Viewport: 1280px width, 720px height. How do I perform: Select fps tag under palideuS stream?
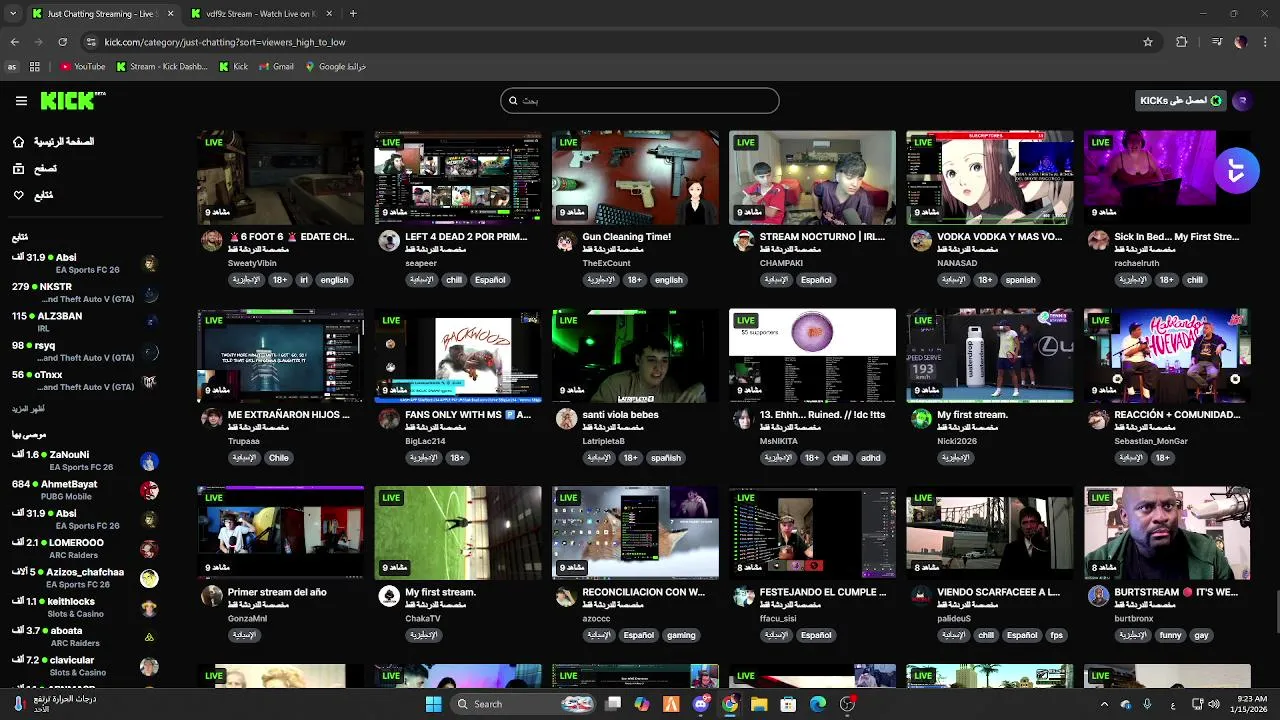pos(1057,635)
